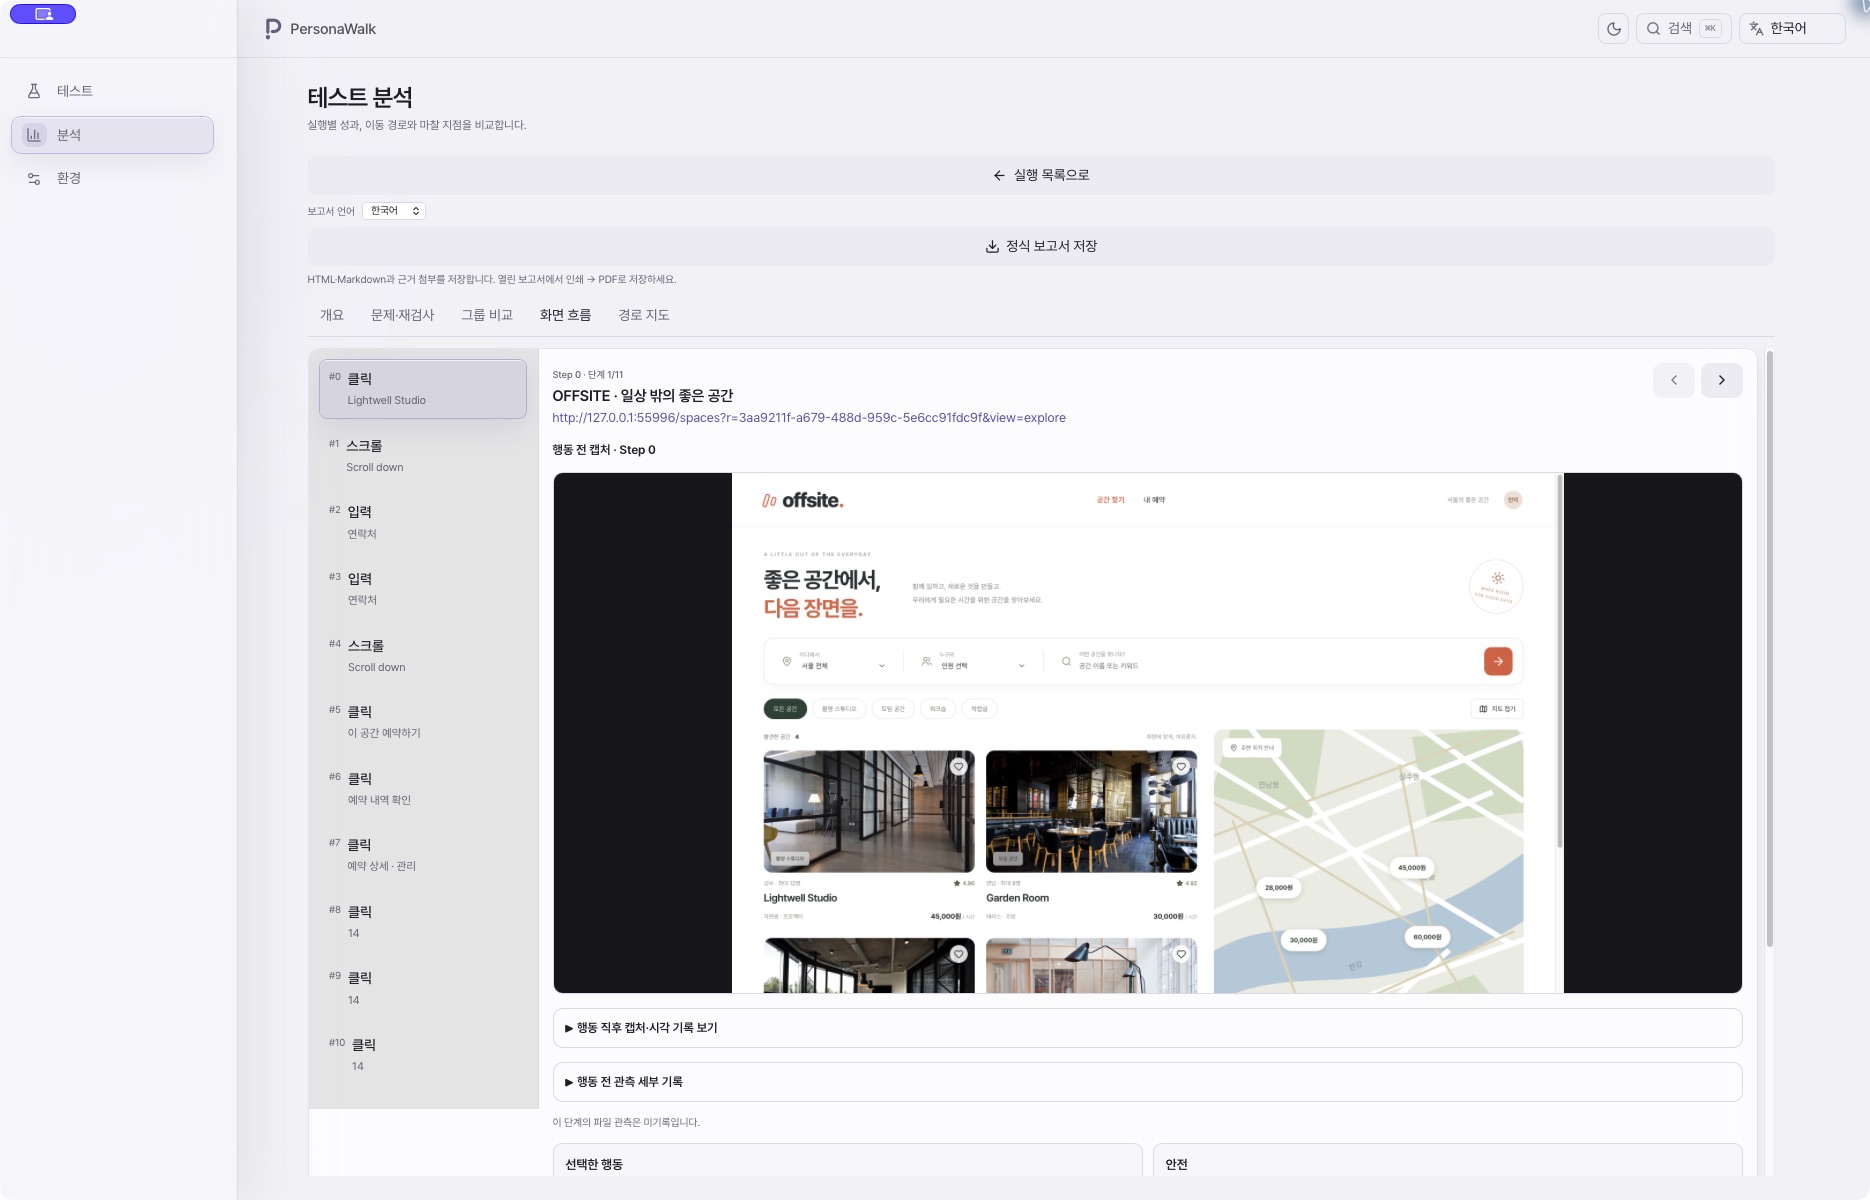Click the offsite. logo in capture
This screenshot has width=1870, height=1200.
(802, 501)
